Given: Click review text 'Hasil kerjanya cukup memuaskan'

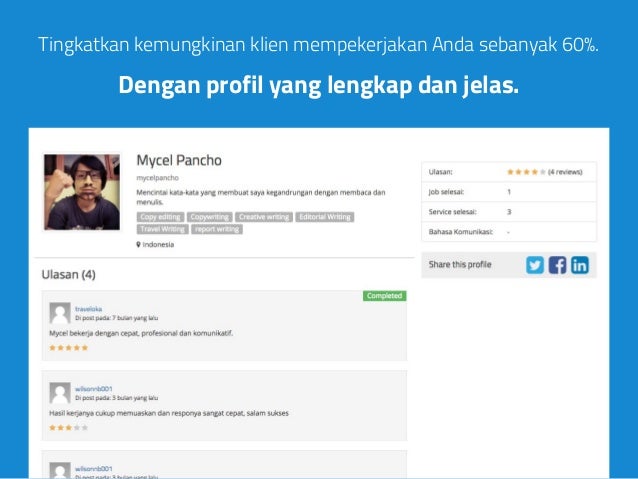Looking at the screenshot, I should click(x=169, y=413).
